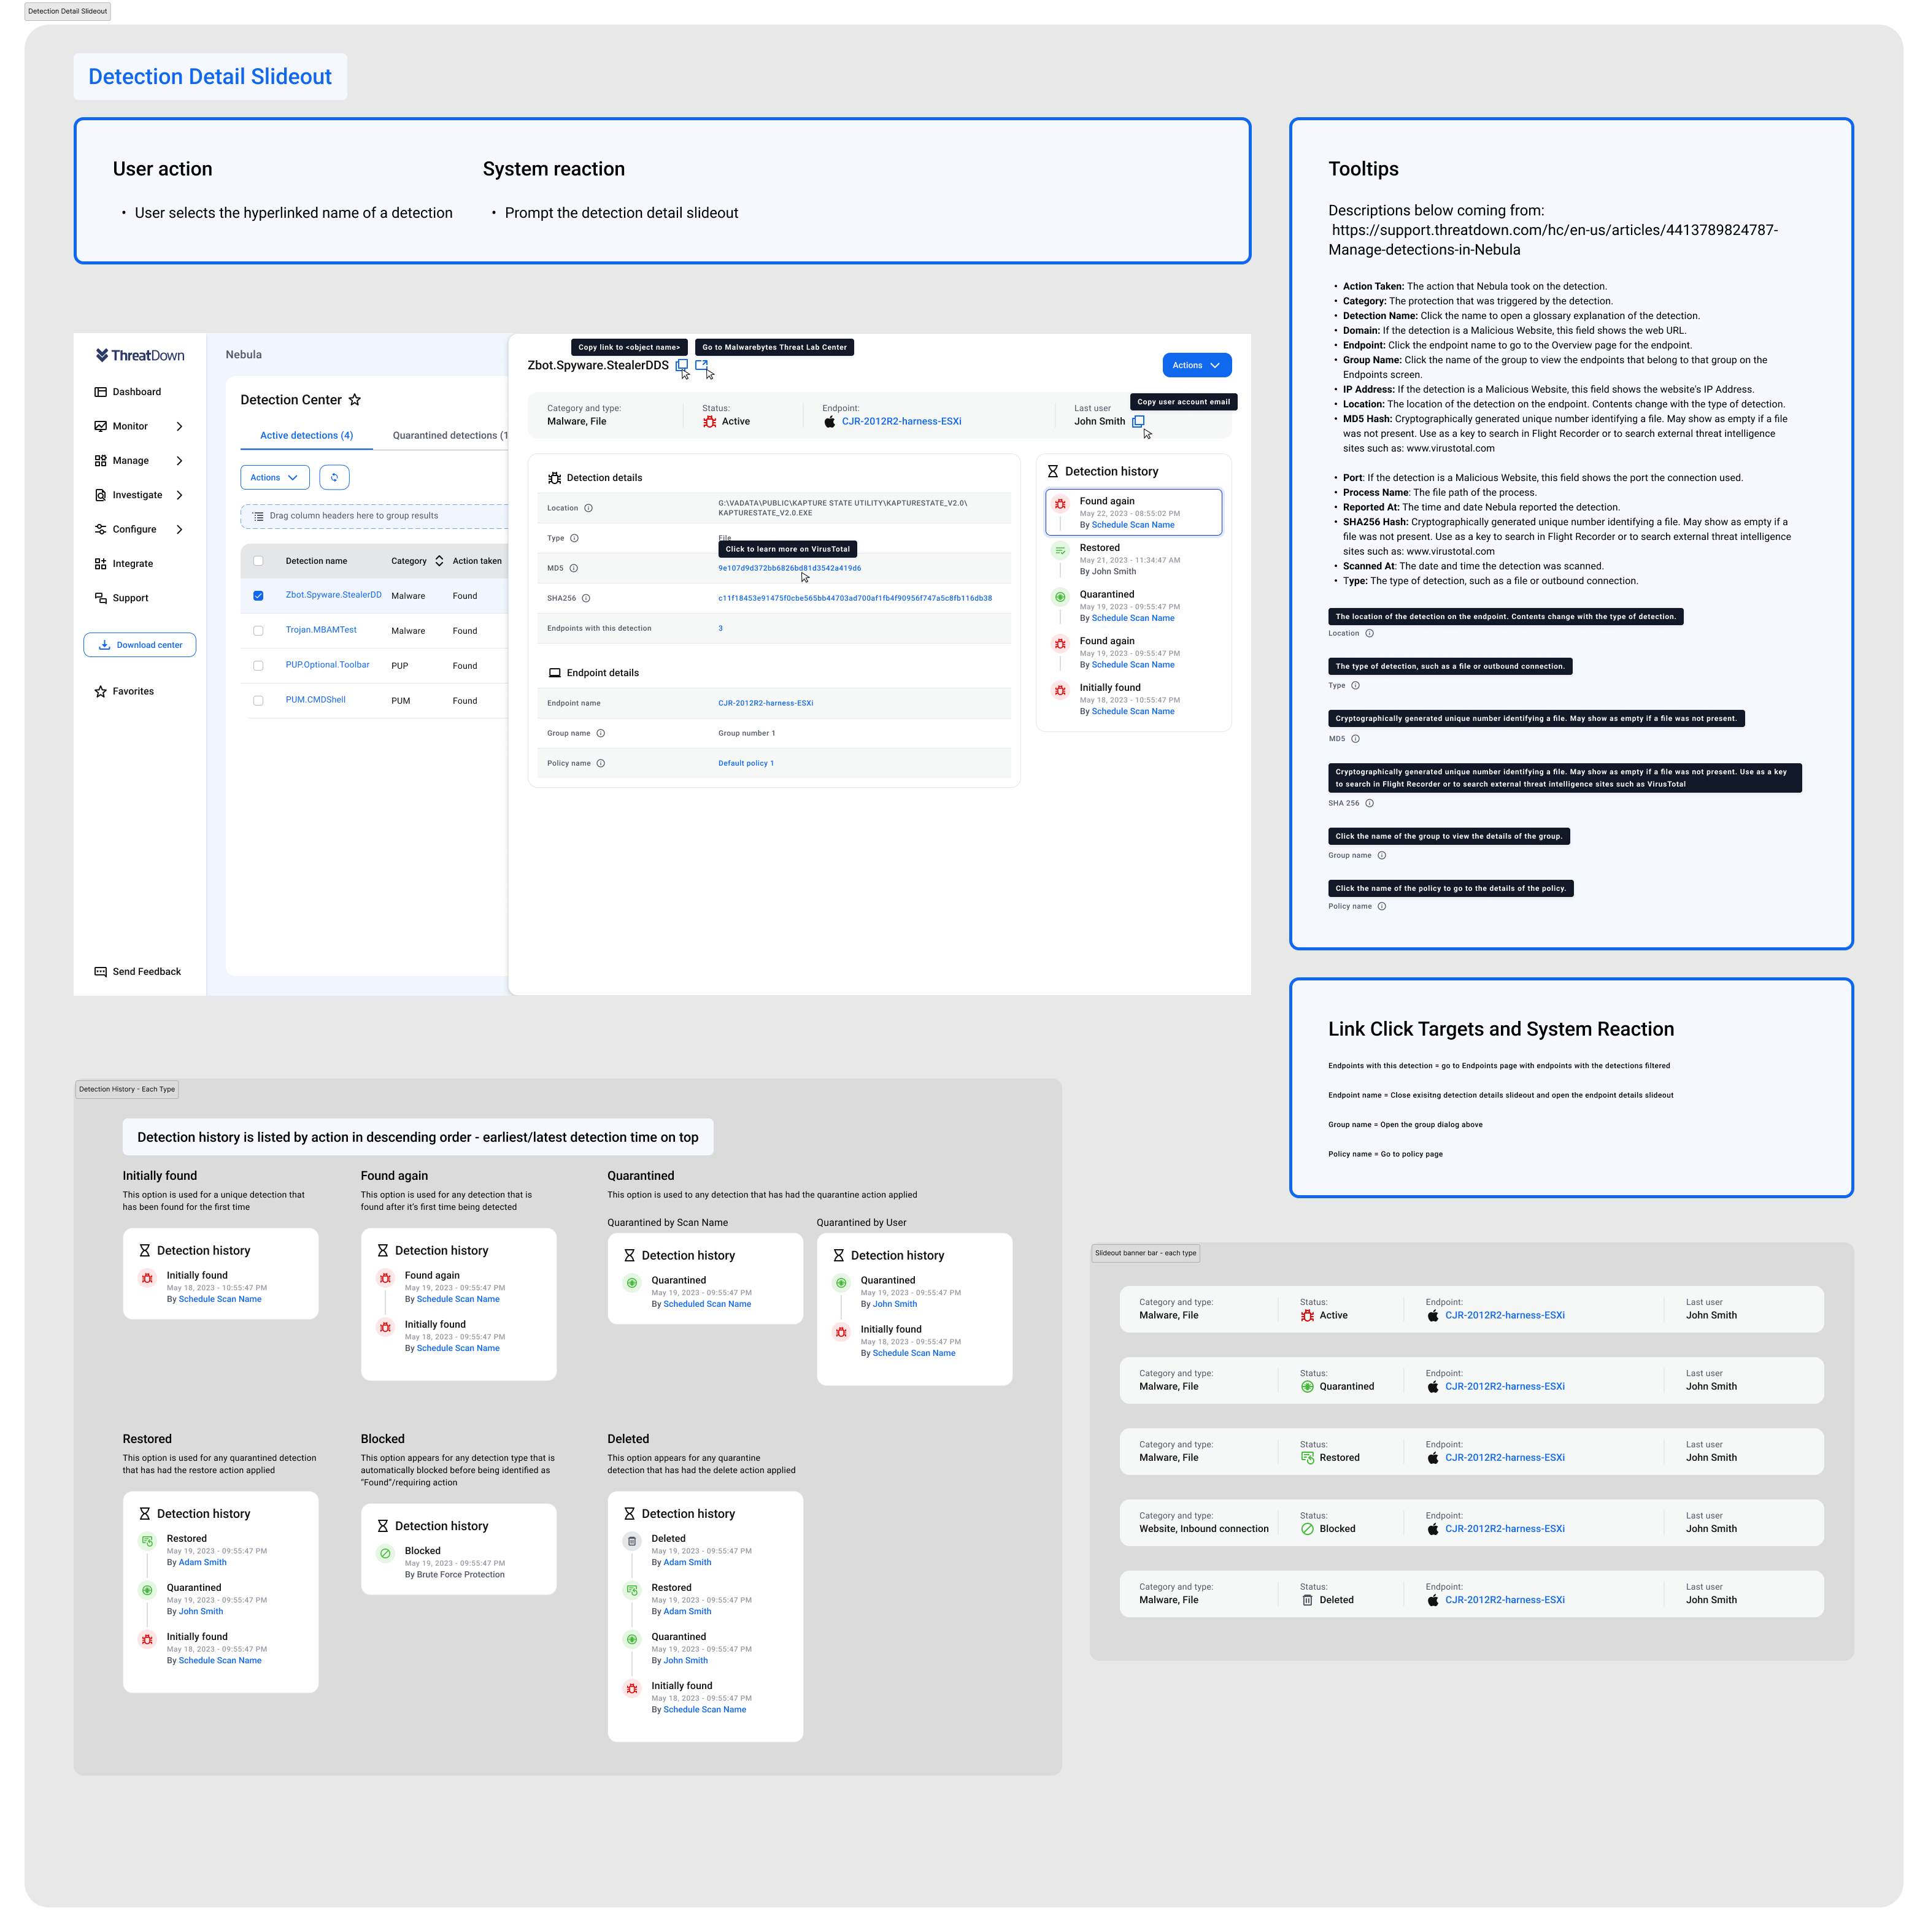The height and width of the screenshot is (1932, 1928).
Task: Open the Default policy 1 link
Action: pyautogui.click(x=745, y=763)
